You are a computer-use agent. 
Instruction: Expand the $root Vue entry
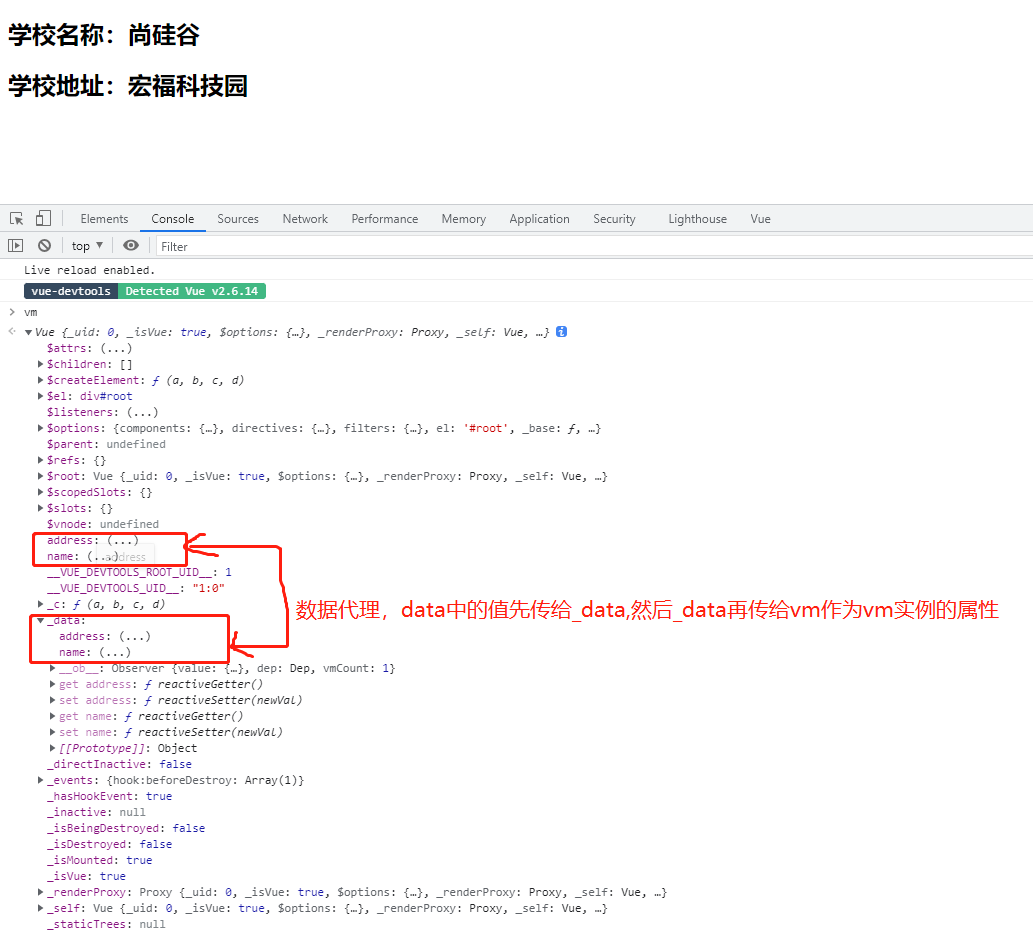coord(40,476)
